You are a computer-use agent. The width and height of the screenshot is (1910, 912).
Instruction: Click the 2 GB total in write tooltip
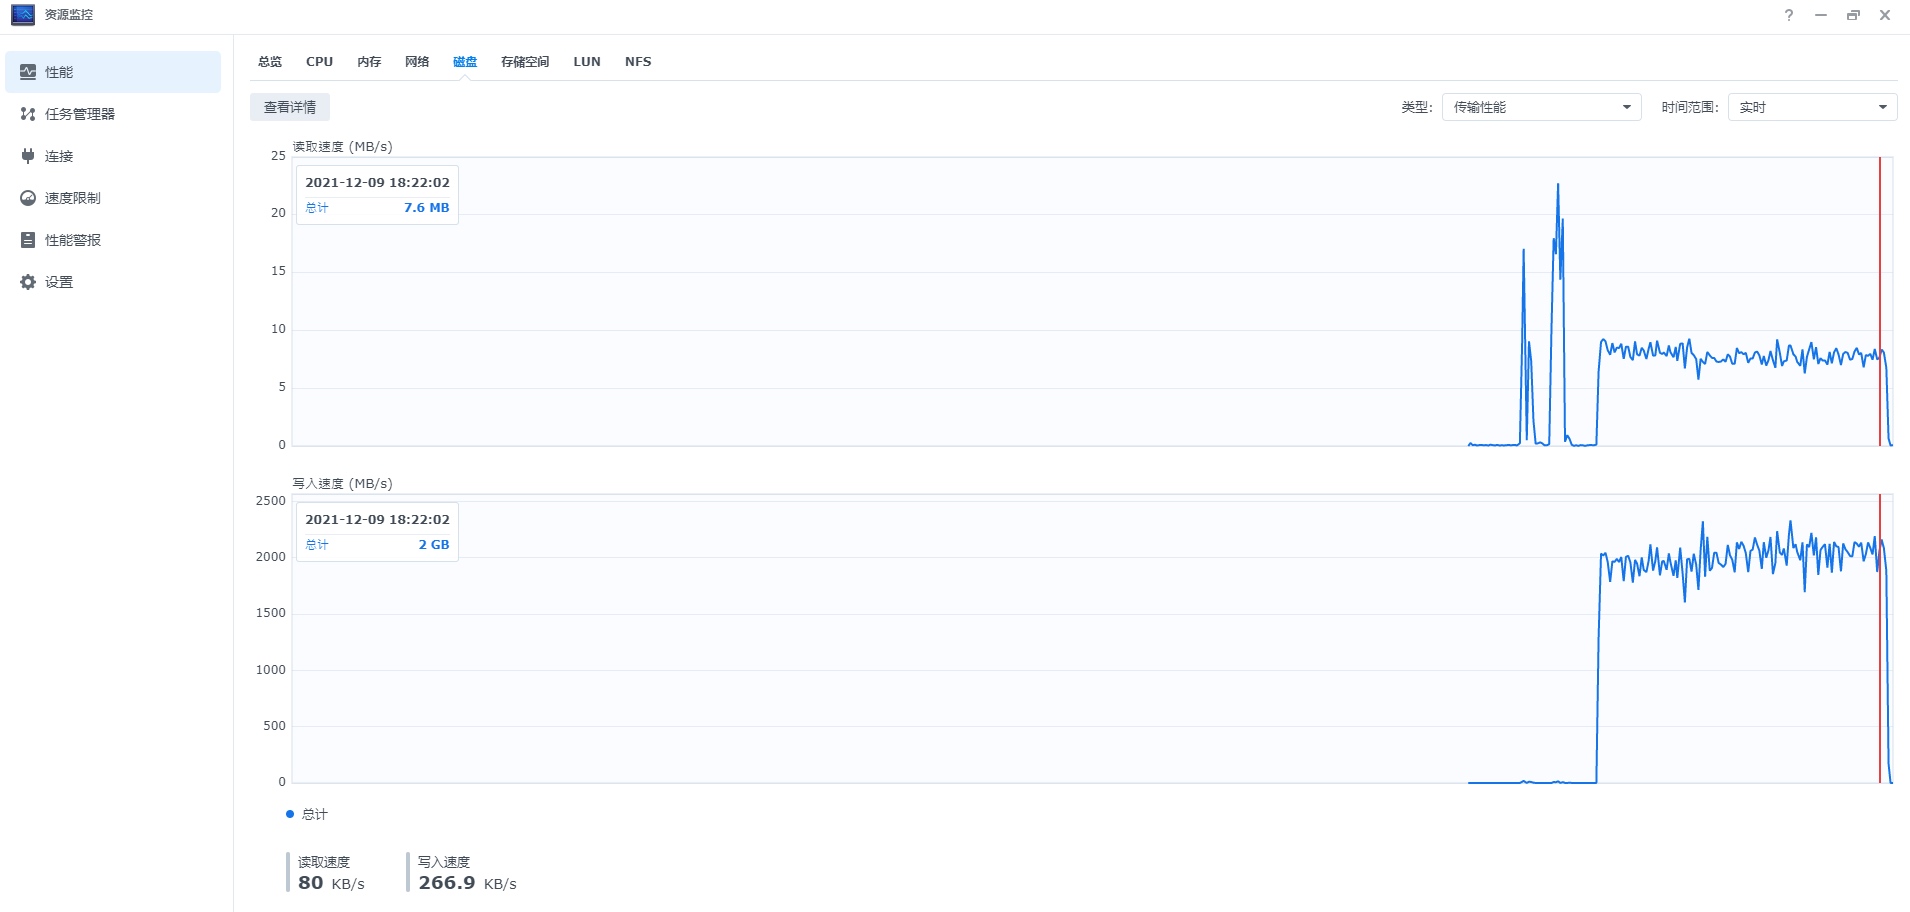pyautogui.click(x=434, y=545)
